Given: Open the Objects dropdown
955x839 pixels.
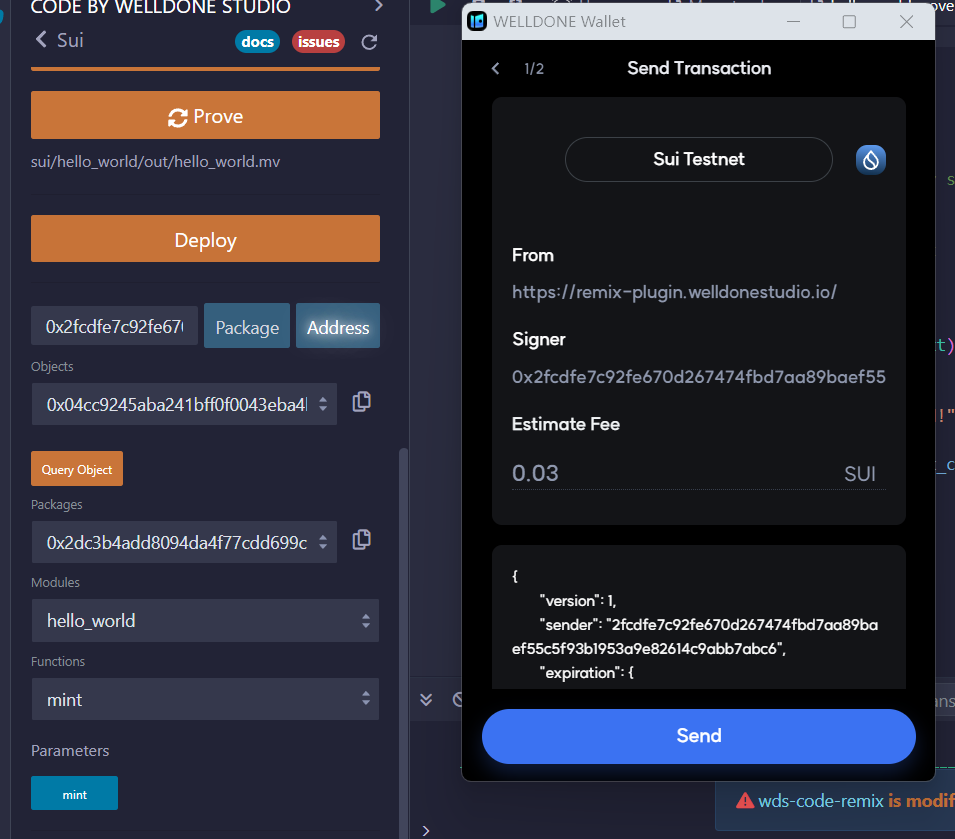Looking at the screenshot, I should point(184,404).
